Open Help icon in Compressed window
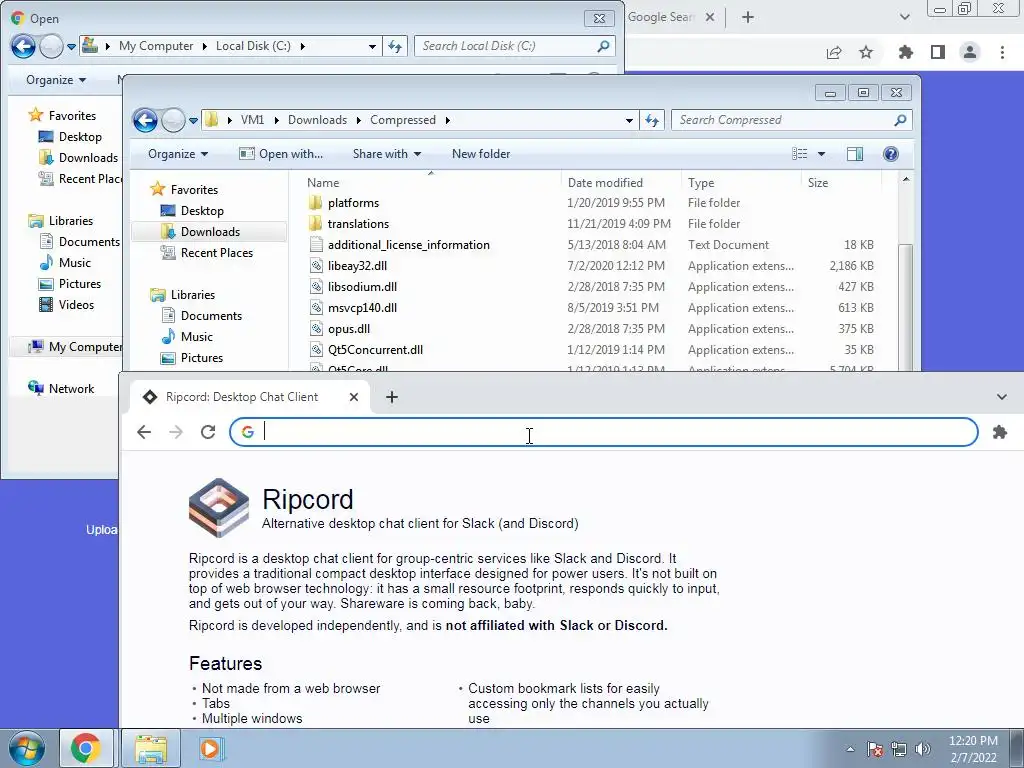 tap(890, 154)
